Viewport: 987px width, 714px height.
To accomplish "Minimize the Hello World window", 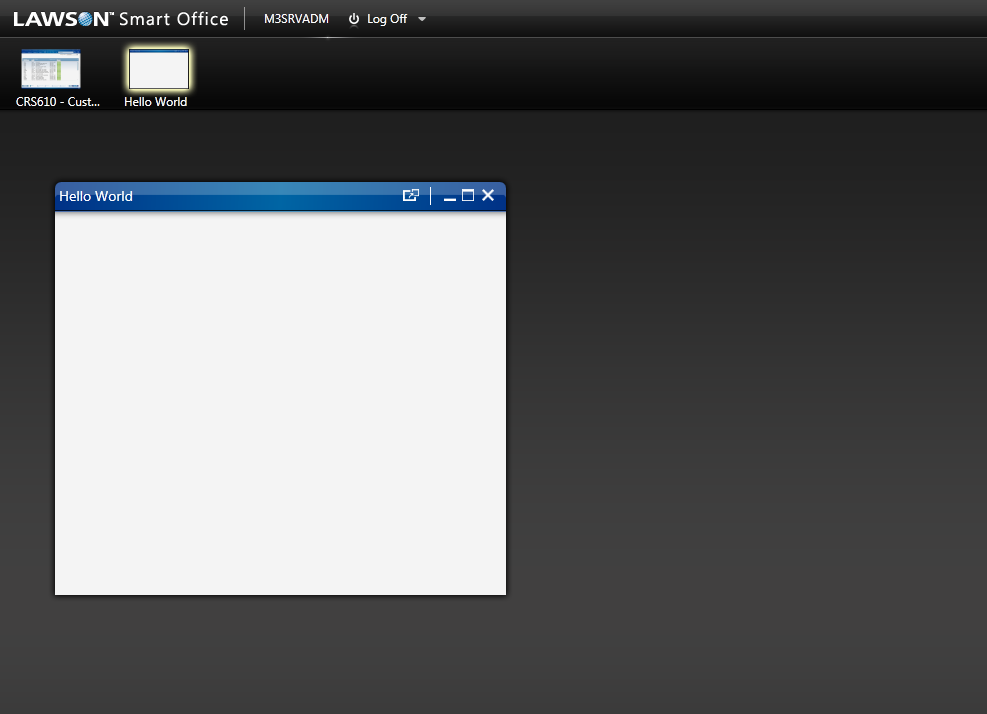I will [x=450, y=197].
